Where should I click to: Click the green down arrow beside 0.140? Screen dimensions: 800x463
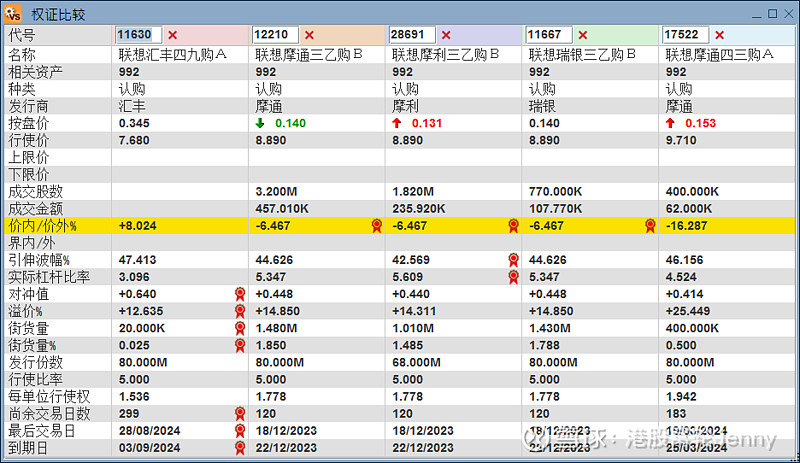(x=260, y=123)
